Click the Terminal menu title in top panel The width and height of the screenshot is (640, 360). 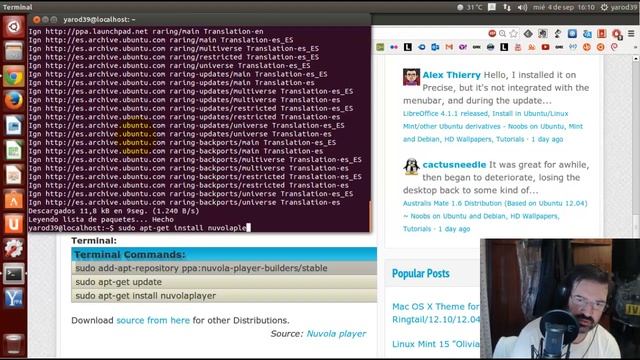17,7
